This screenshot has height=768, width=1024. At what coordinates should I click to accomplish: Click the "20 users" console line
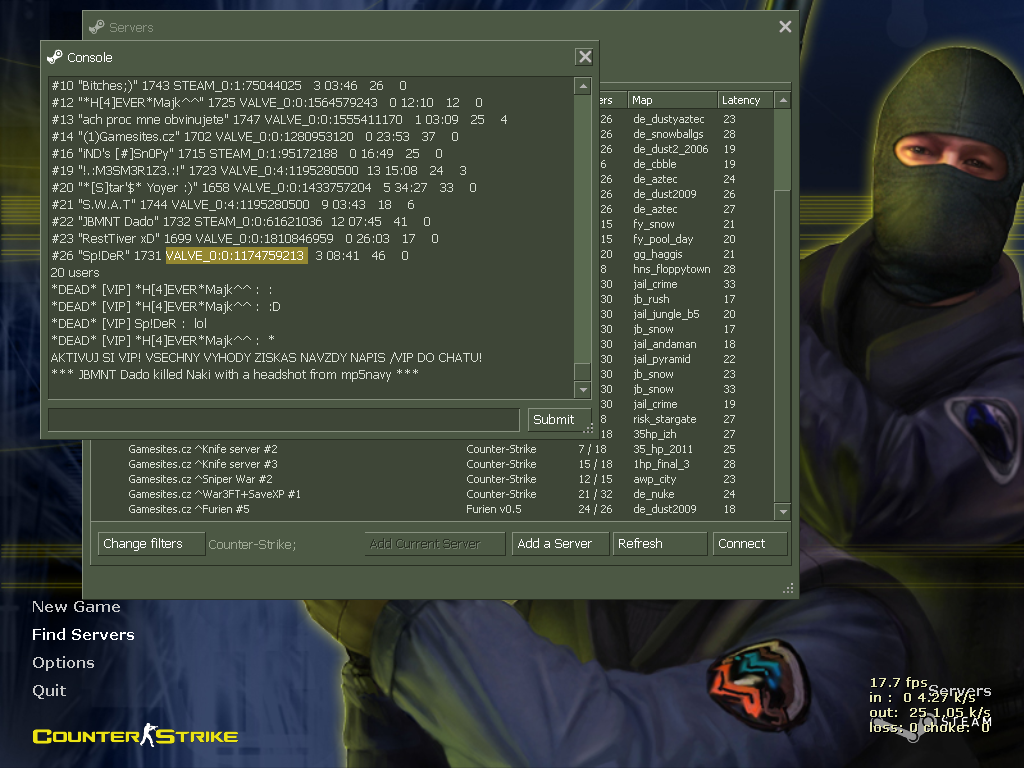tap(75, 273)
